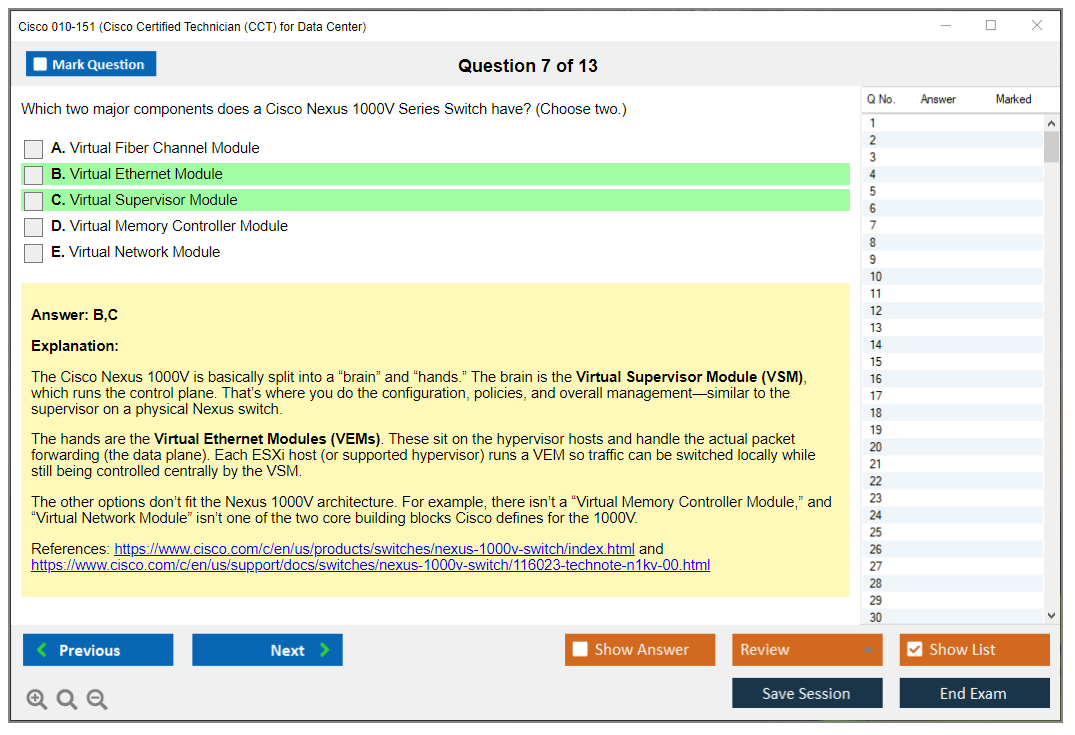The image size is (1075, 735).
Task: Click the zoom out magnifier icon
Action: click(97, 699)
